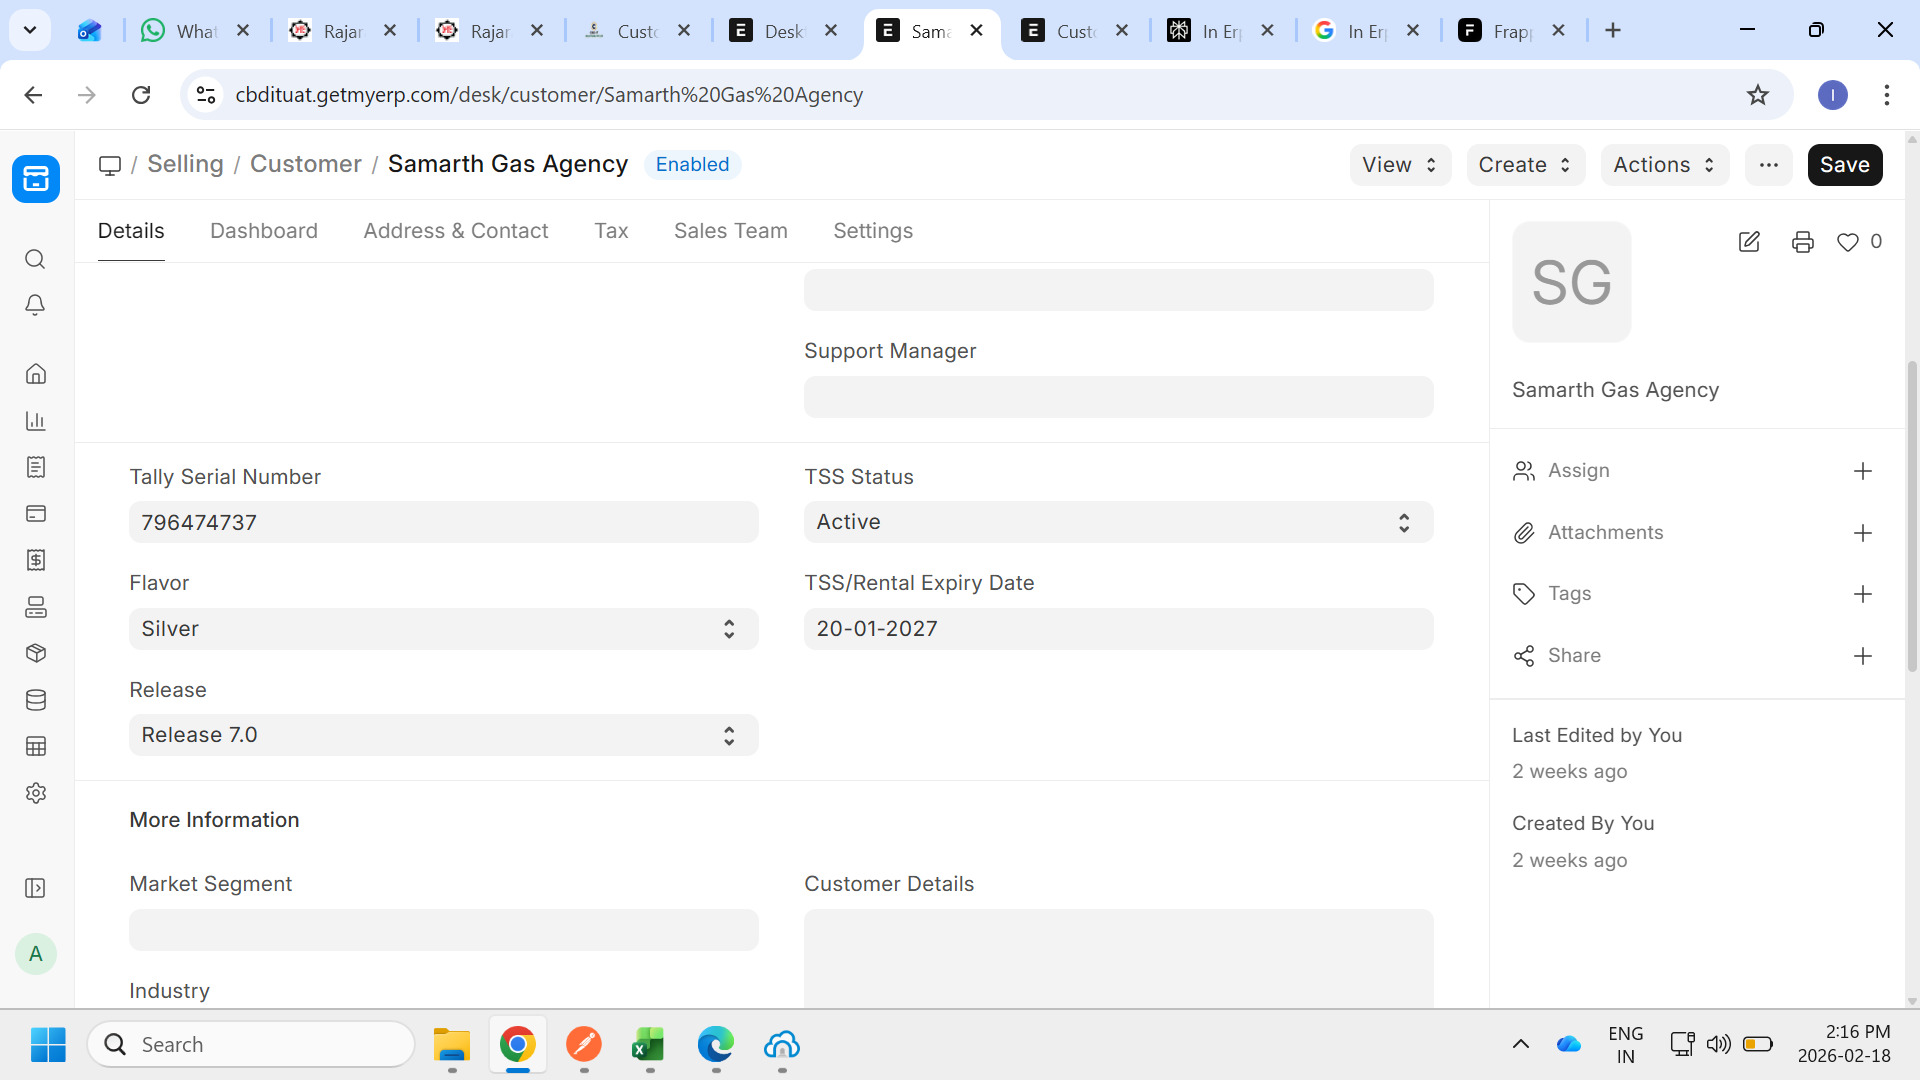Click the TSS/Rental Expiry Date field

coord(1118,629)
